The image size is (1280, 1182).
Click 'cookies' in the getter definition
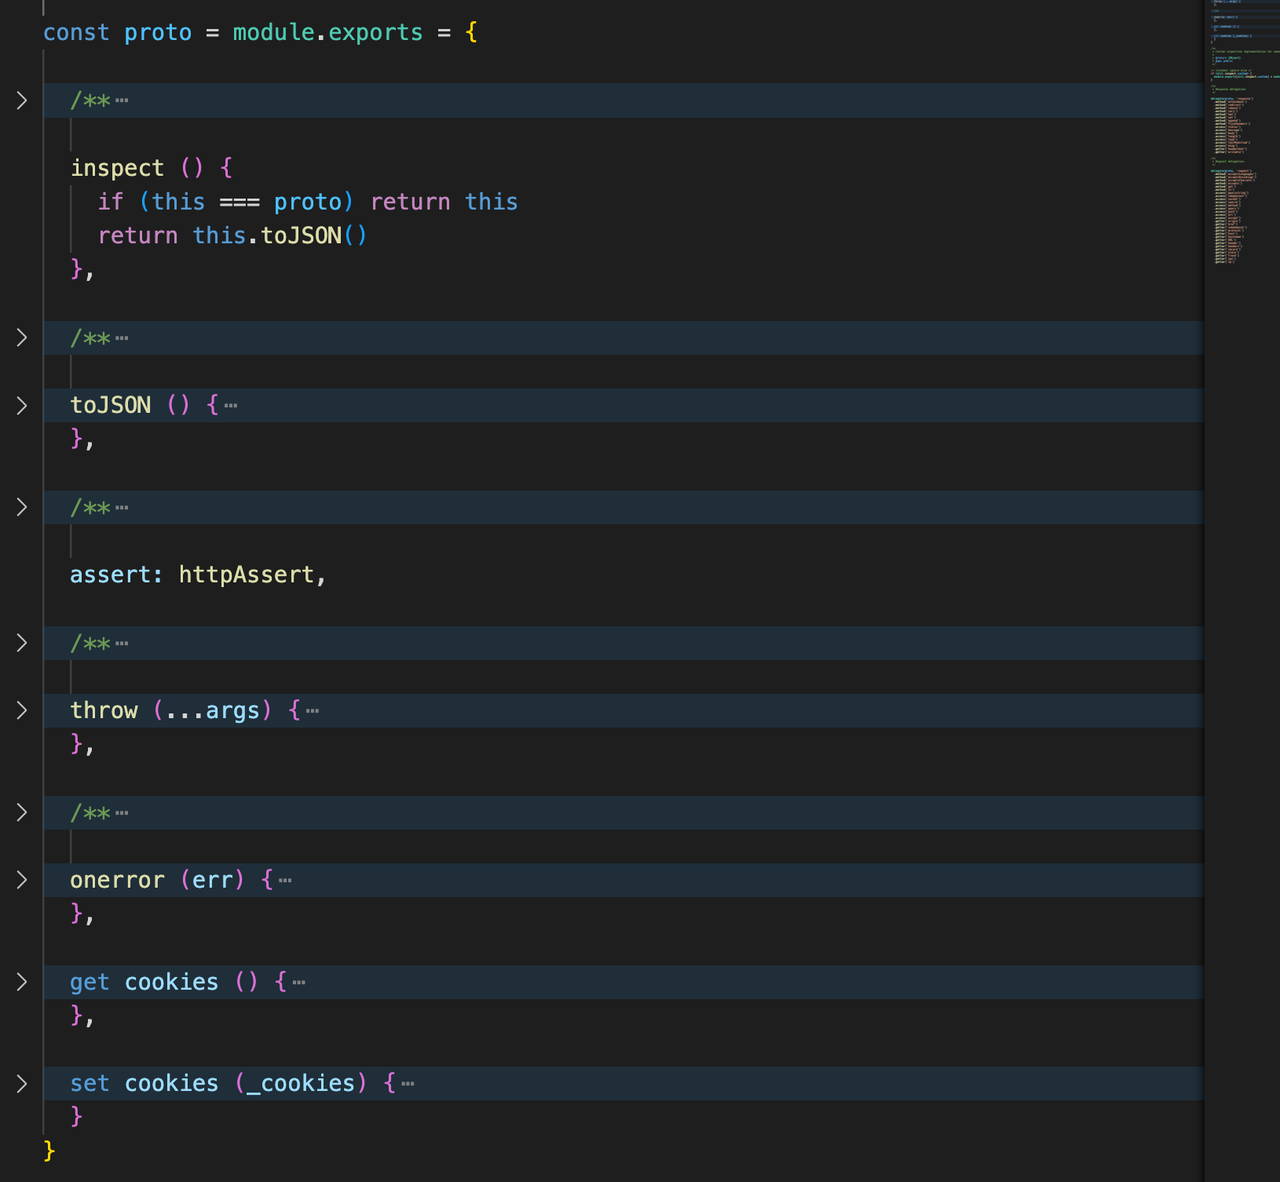[x=171, y=982]
